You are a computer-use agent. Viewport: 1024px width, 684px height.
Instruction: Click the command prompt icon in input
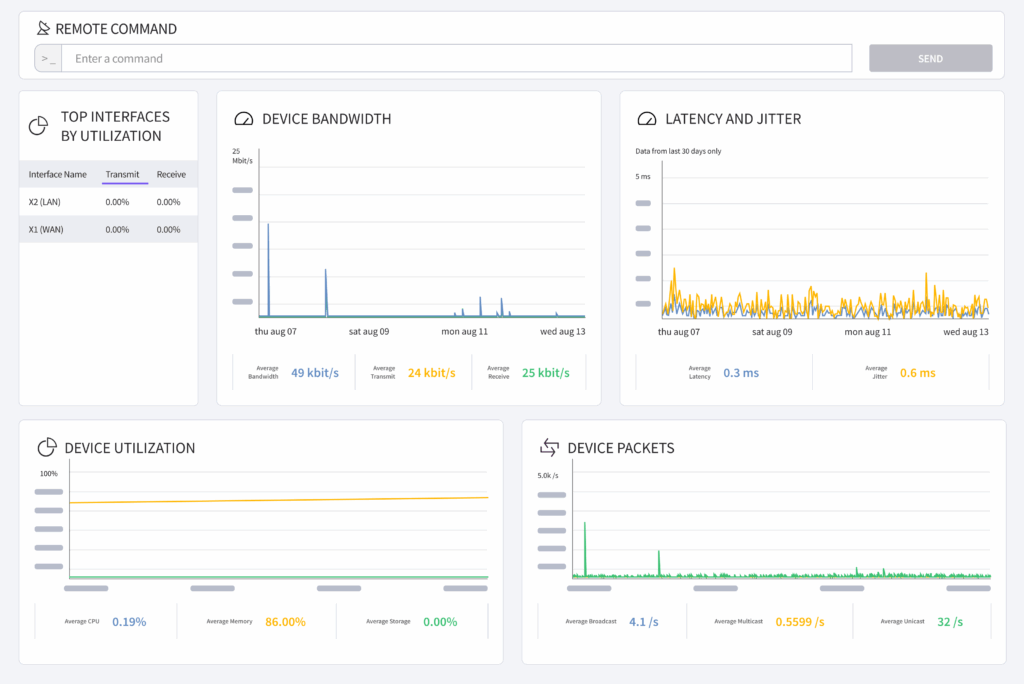(48, 58)
